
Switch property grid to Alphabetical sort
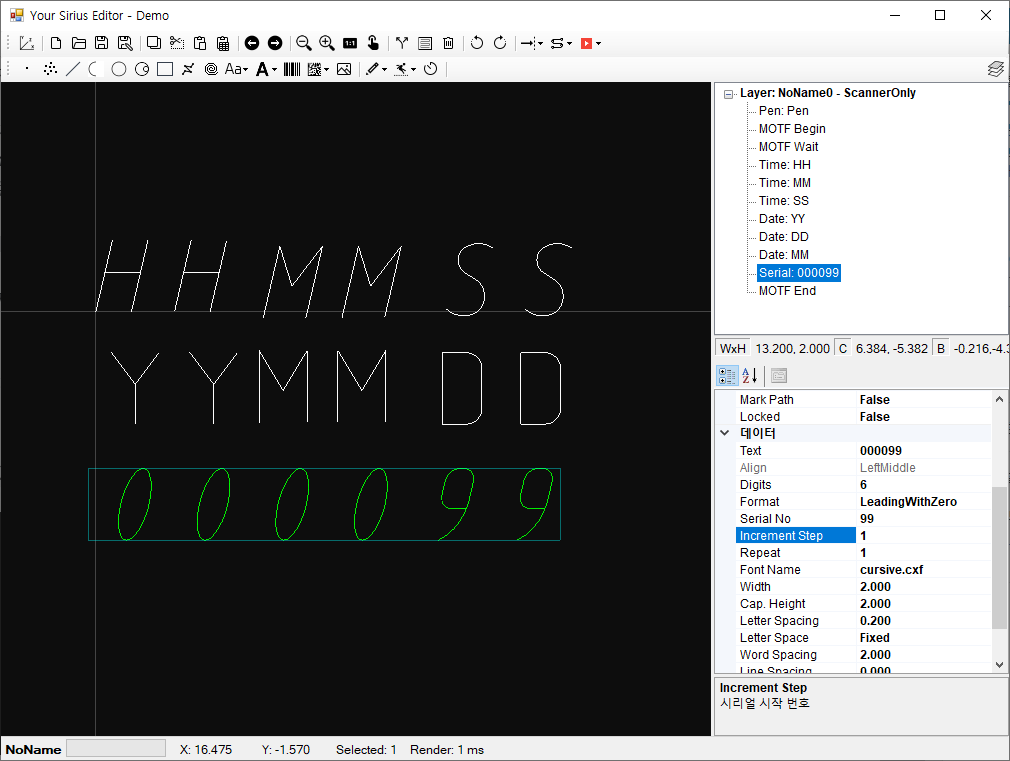coord(749,376)
